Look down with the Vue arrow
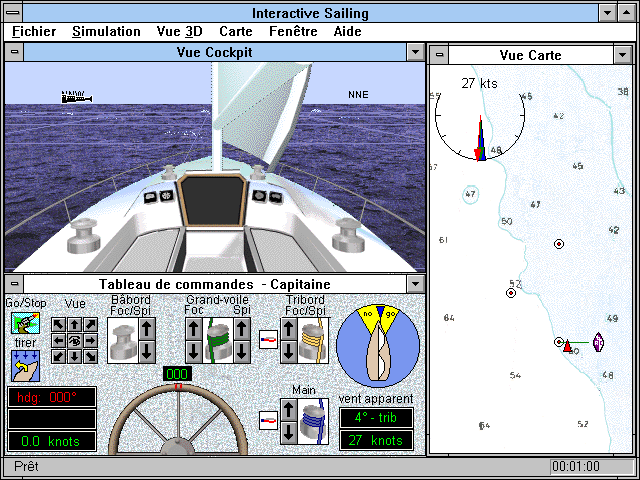 [74, 356]
